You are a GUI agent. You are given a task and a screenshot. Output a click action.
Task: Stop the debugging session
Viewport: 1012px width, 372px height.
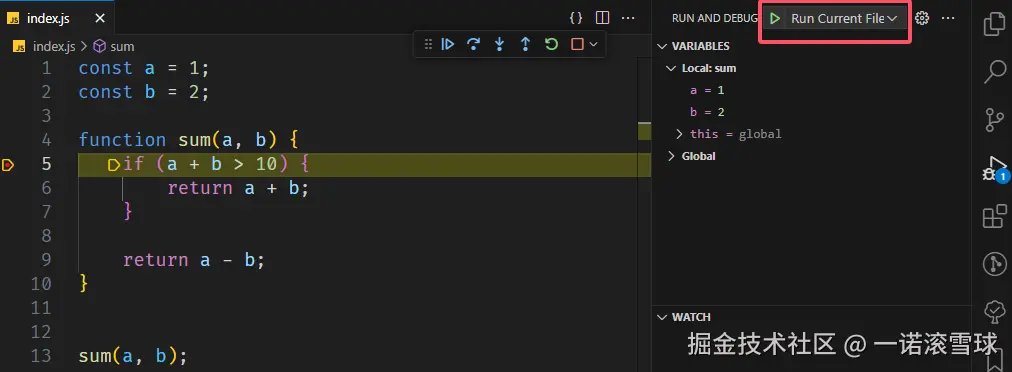578,44
